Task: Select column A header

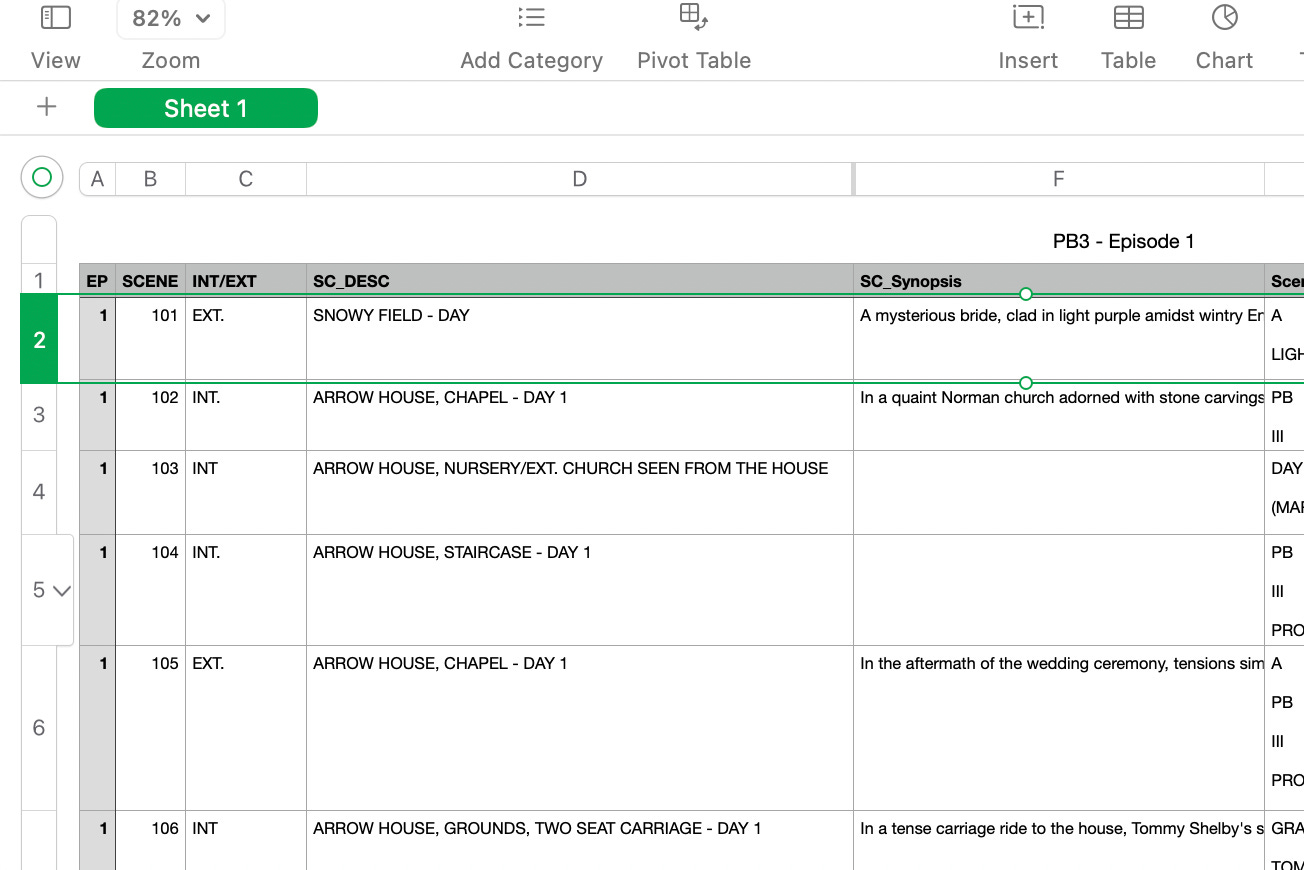Action: pyautogui.click(x=97, y=179)
